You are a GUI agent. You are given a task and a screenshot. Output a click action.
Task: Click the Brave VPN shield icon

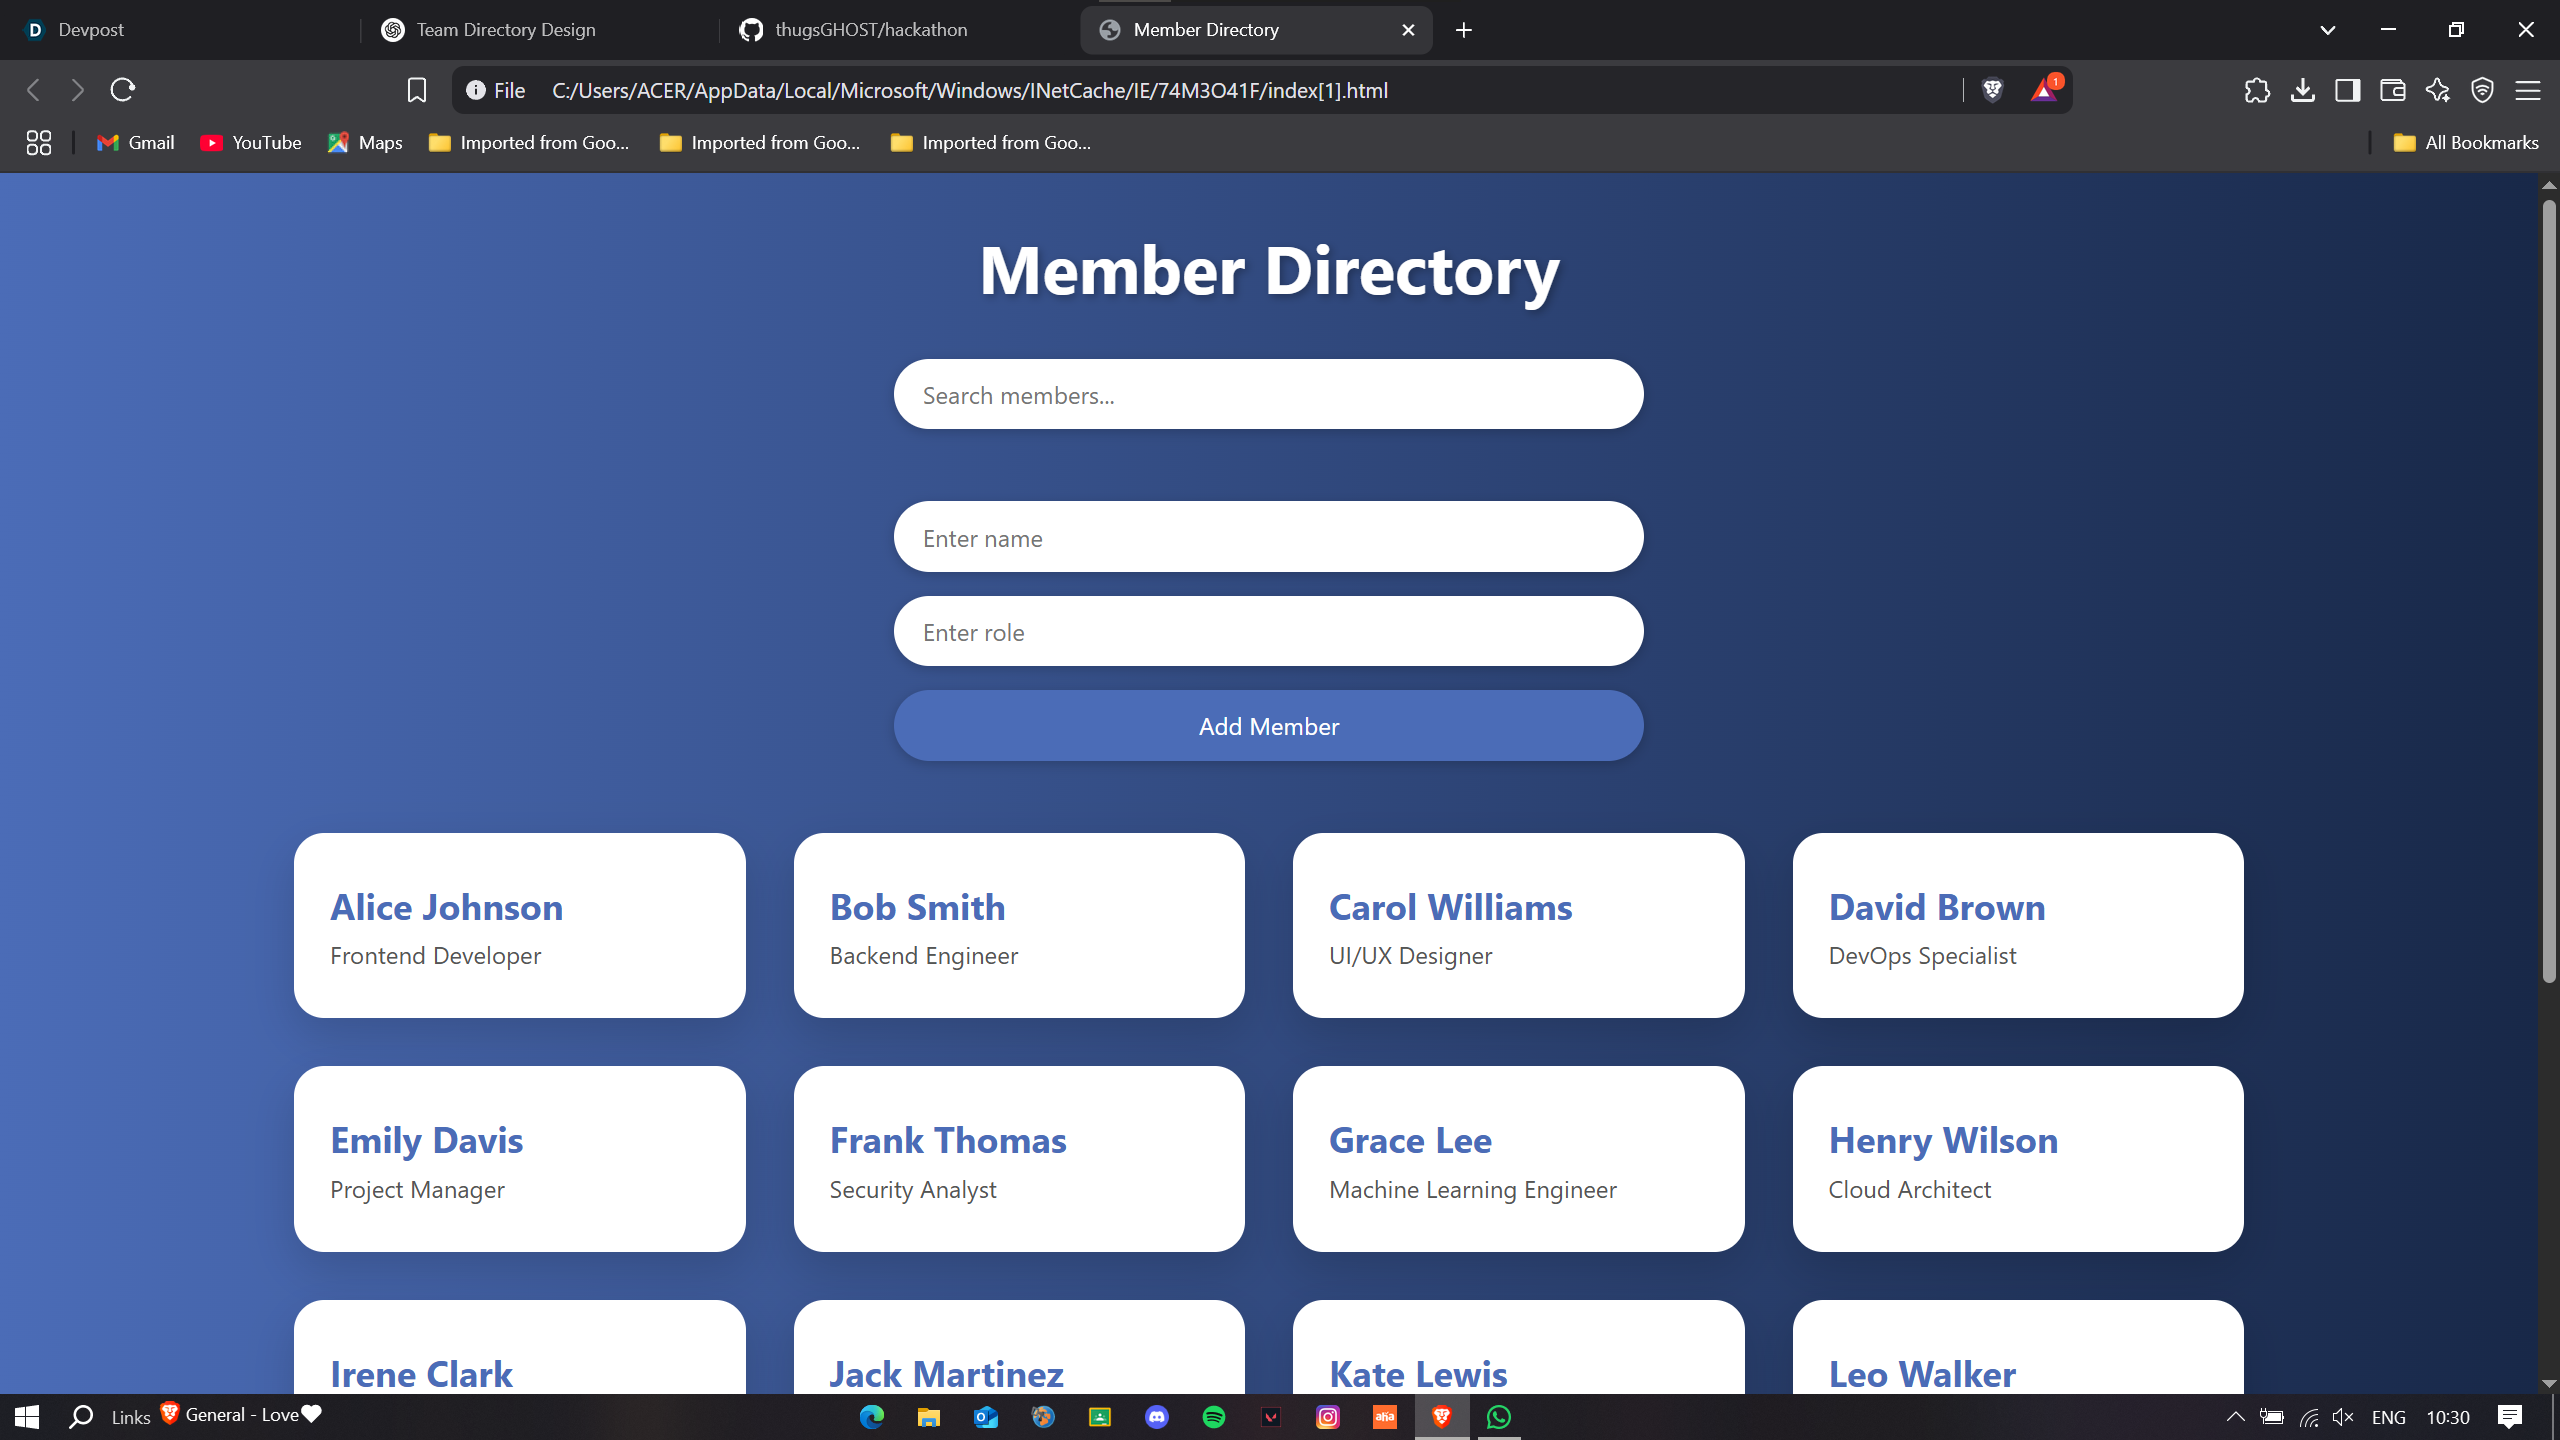(x=2482, y=90)
